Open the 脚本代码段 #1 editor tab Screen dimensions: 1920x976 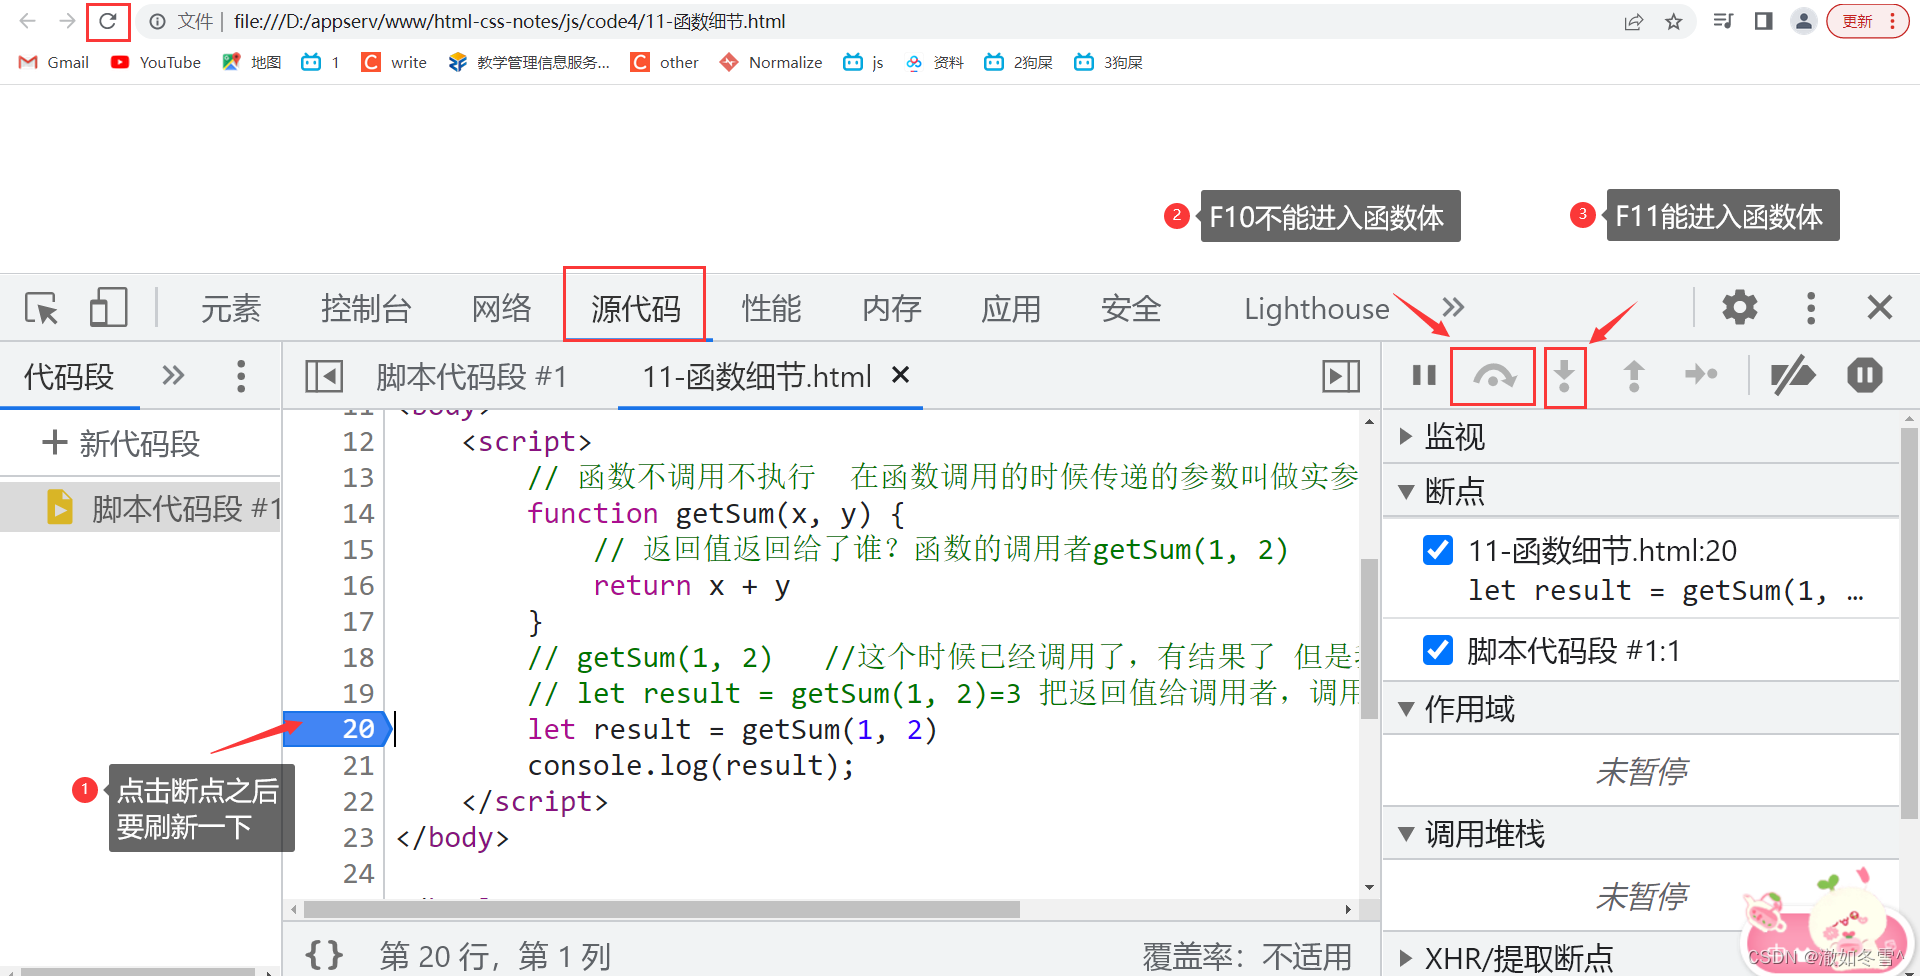(471, 377)
